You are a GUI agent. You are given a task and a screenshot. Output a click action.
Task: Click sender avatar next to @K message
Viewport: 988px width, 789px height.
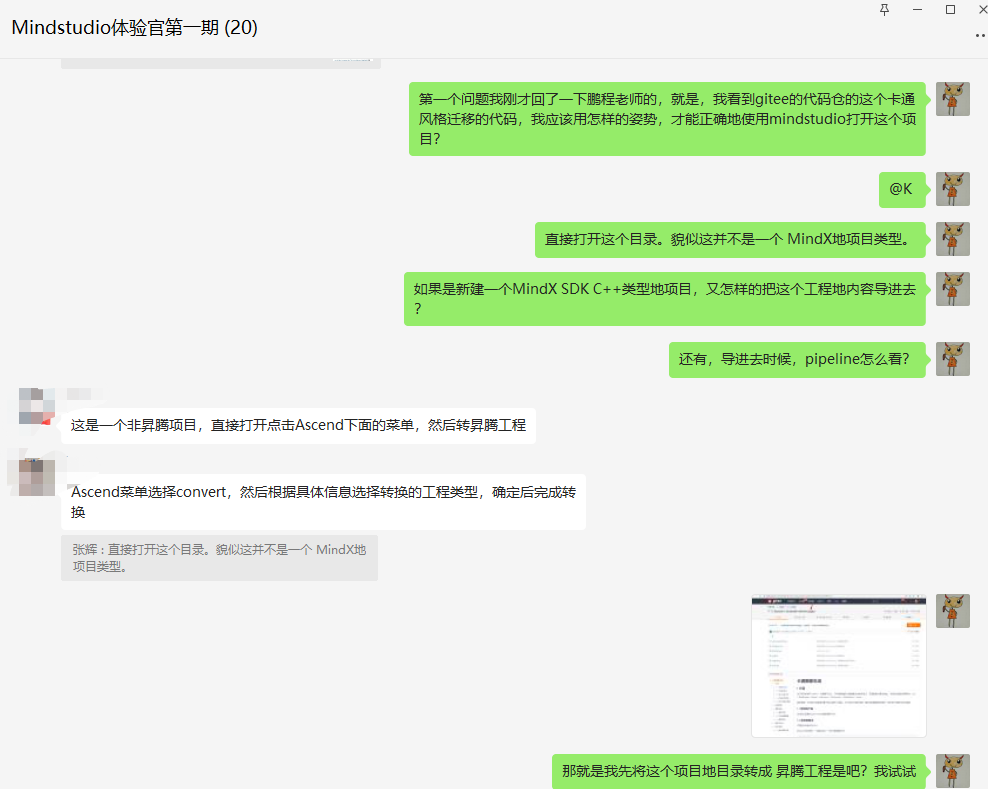click(x=953, y=189)
